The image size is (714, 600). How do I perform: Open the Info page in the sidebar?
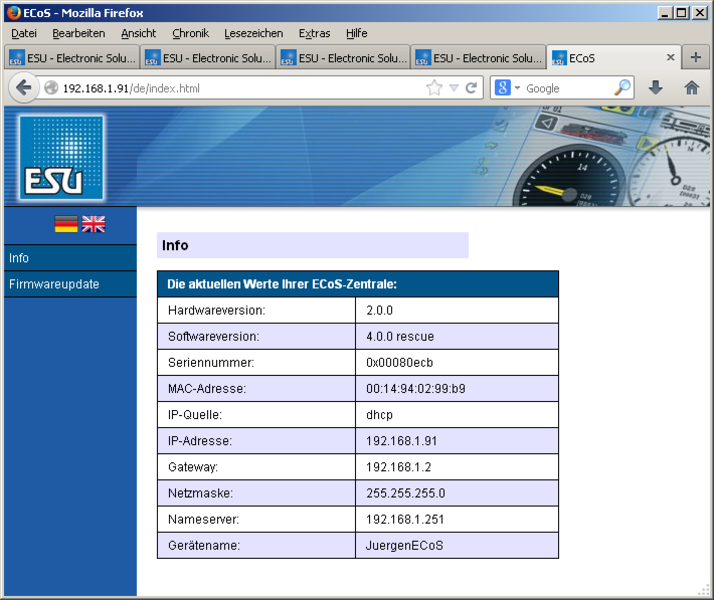[70, 258]
